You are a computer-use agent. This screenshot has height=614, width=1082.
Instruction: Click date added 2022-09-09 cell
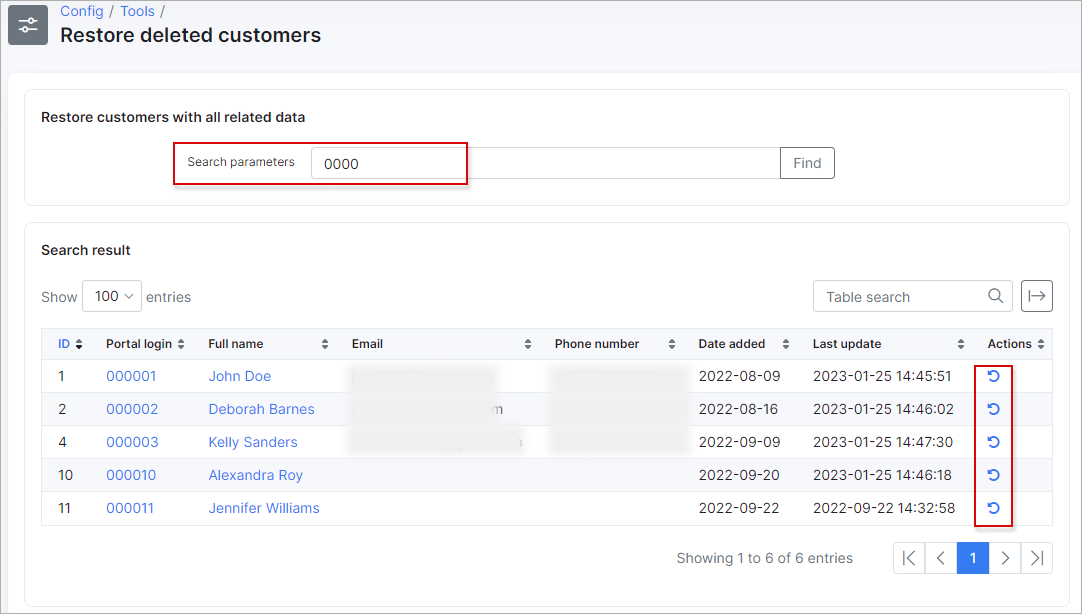(739, 442)
